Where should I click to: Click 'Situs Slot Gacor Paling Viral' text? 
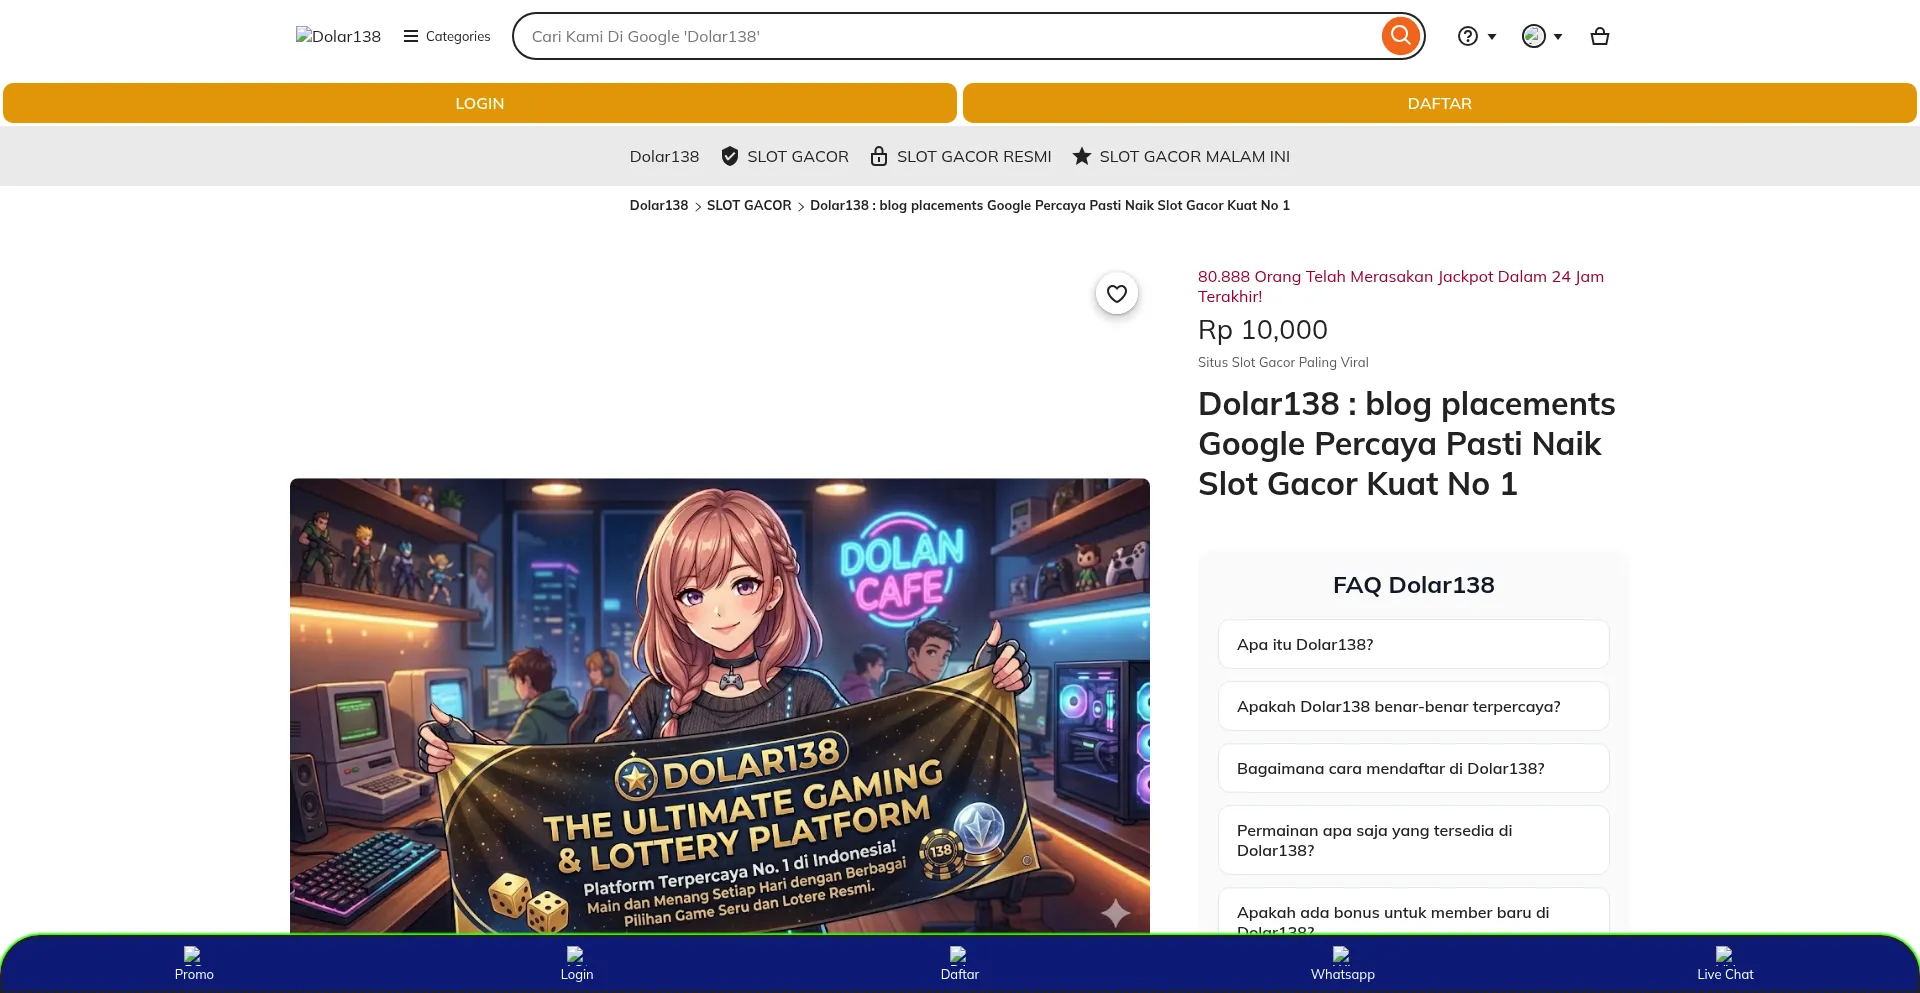[1283, 362]
